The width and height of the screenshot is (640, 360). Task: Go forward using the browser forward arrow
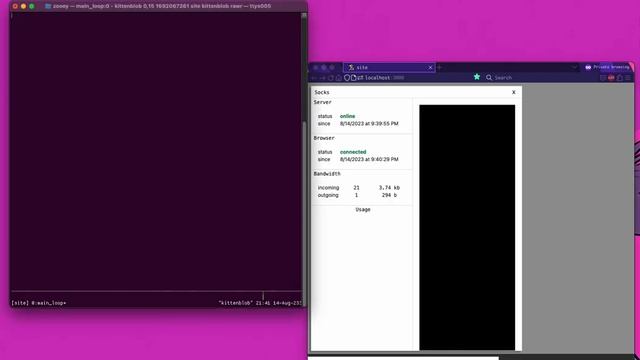pyautogui.click(x=322, y=78)
